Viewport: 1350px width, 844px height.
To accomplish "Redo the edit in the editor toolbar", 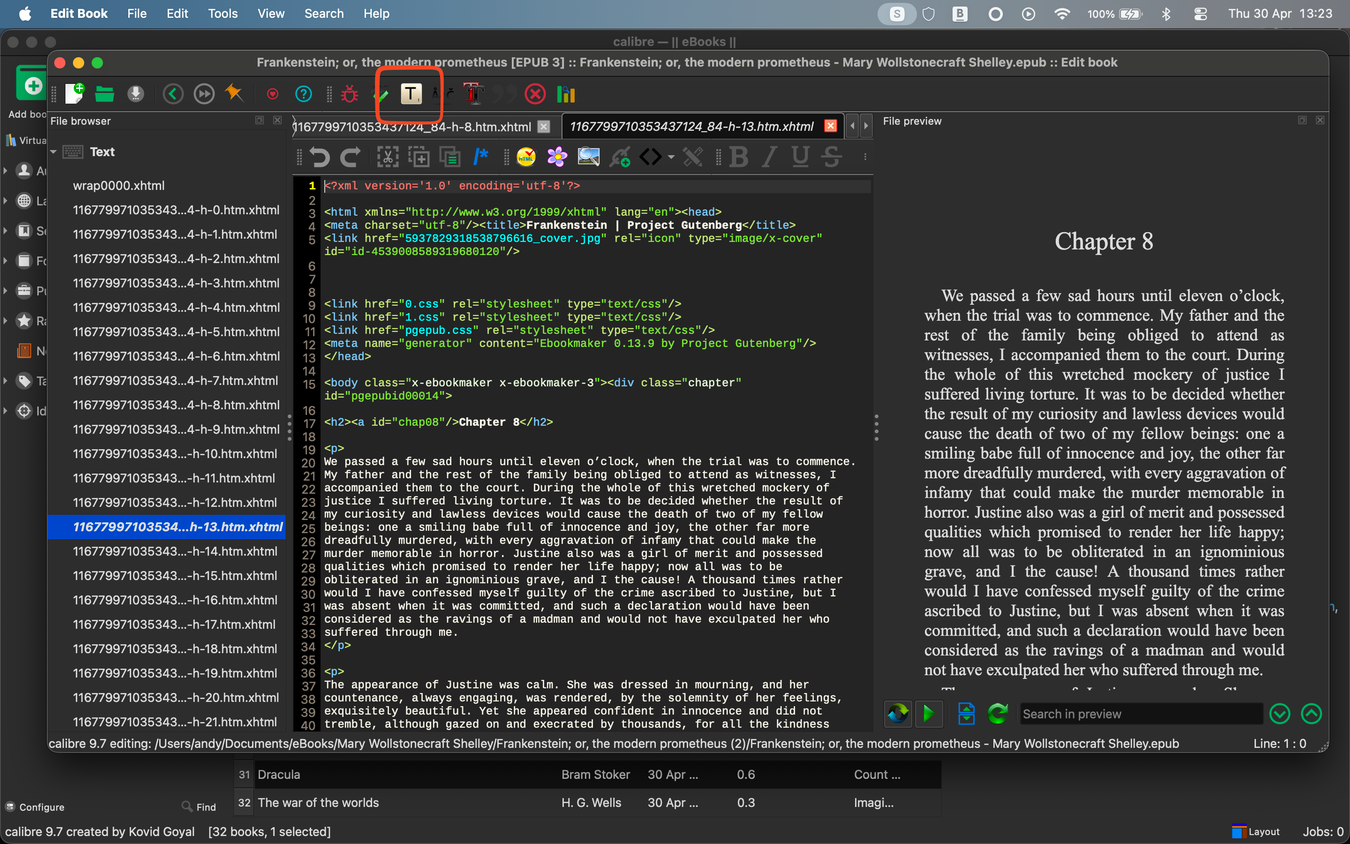I will [350, 156].
